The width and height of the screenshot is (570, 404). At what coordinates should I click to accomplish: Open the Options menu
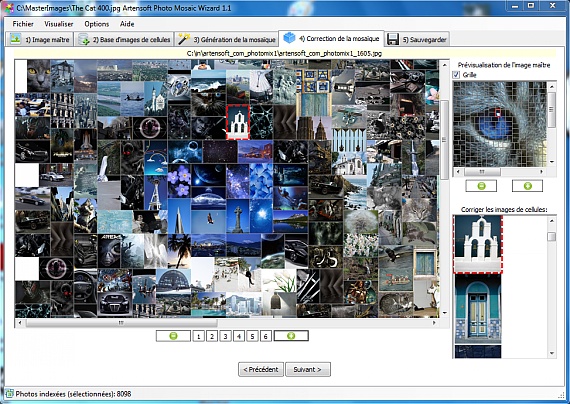click(x=96, y=24)
